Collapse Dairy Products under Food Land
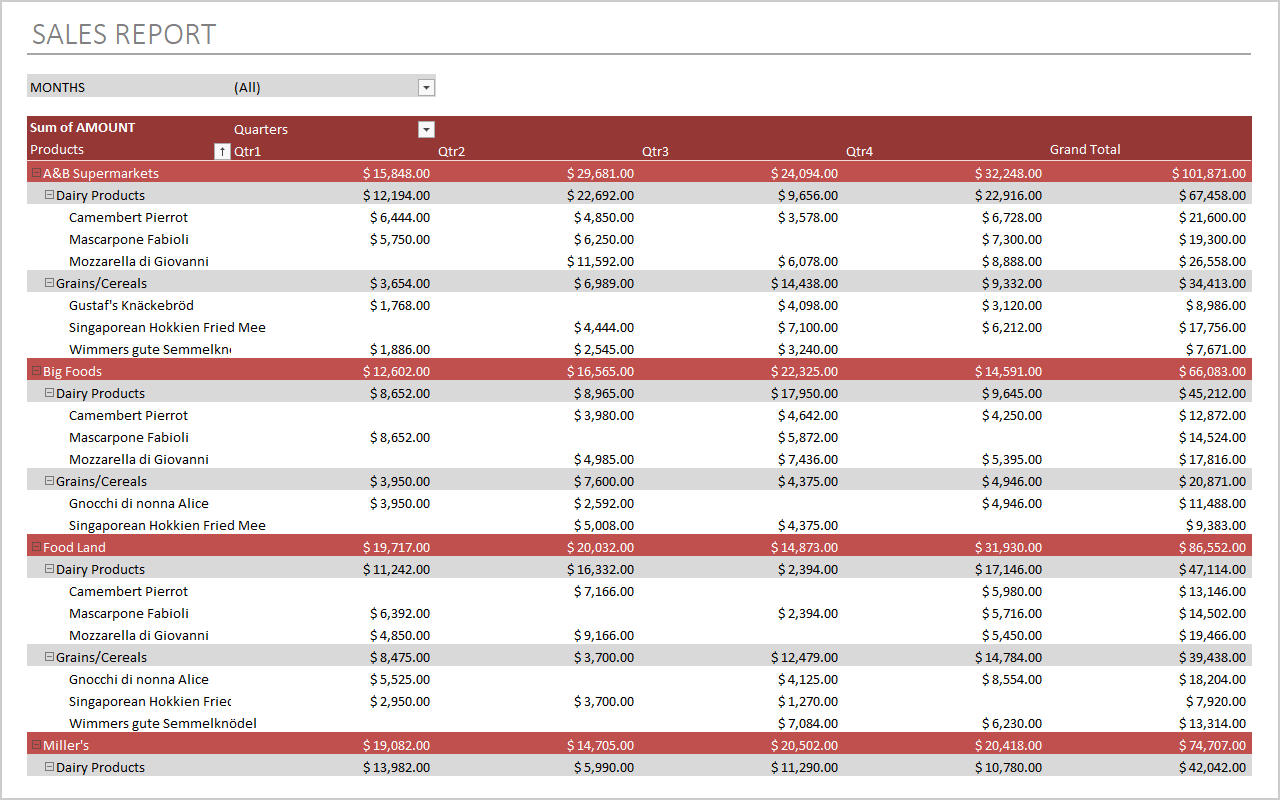 click(49, 569)
